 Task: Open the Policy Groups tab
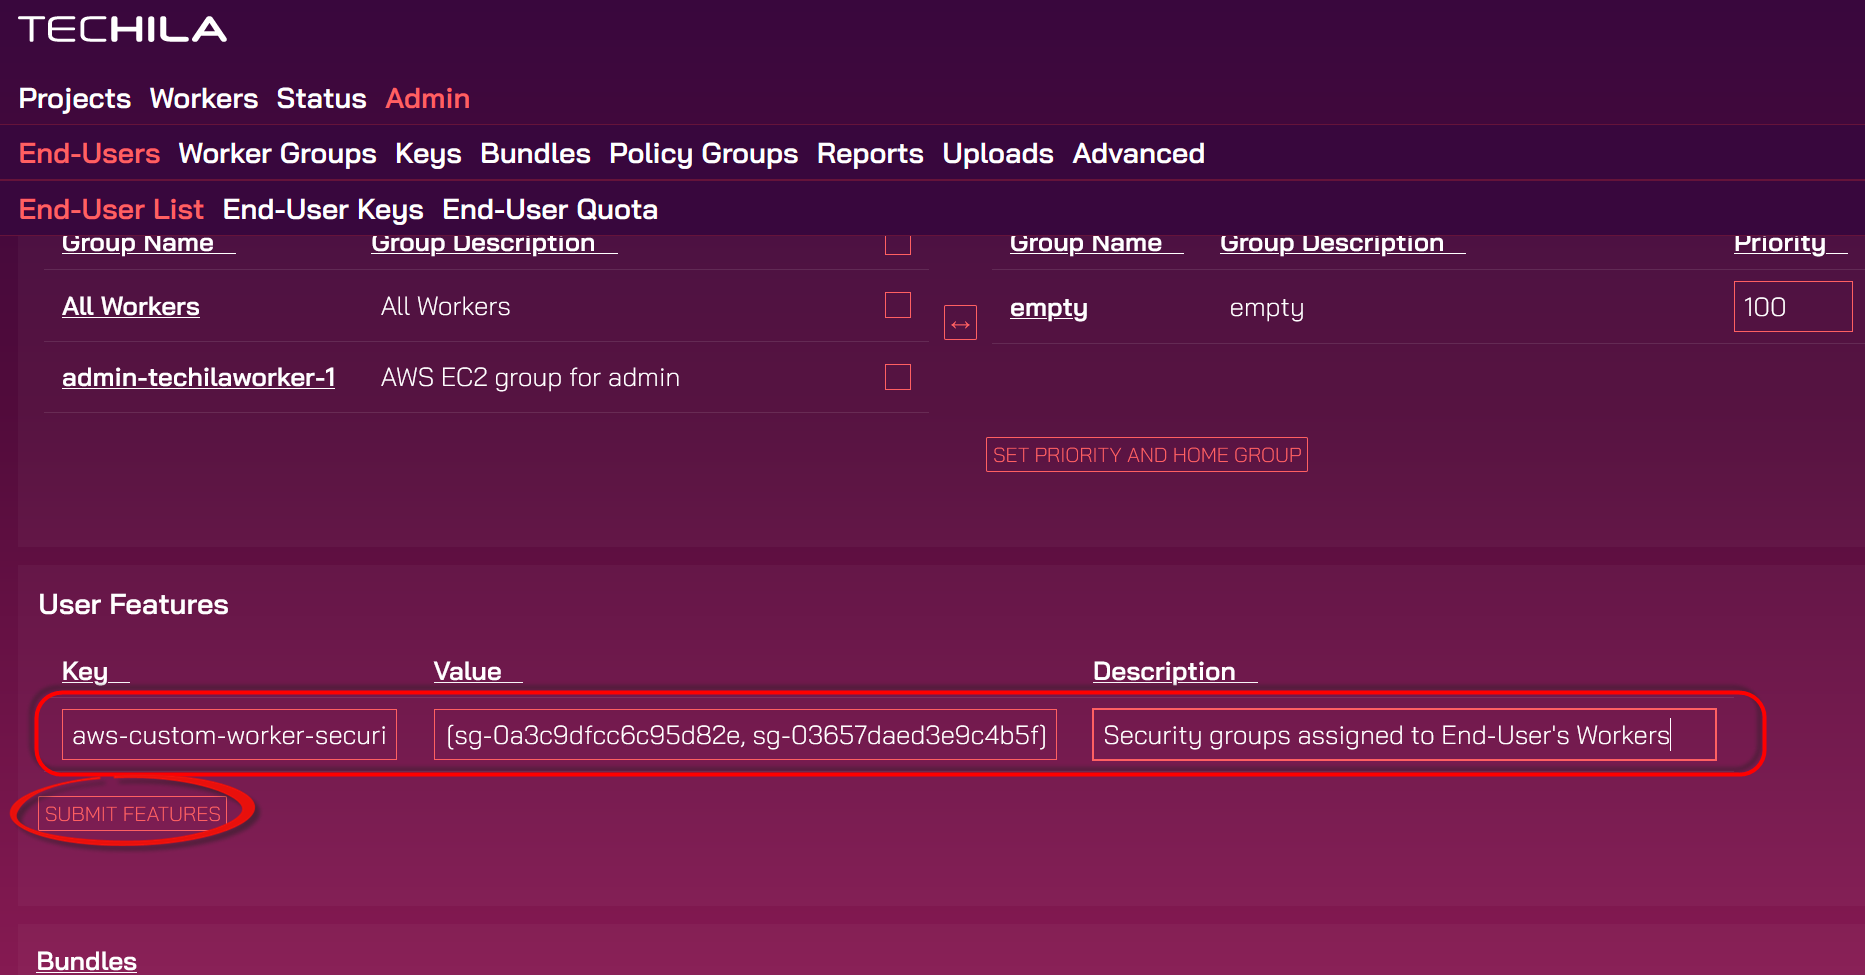(x=703, y=154)
